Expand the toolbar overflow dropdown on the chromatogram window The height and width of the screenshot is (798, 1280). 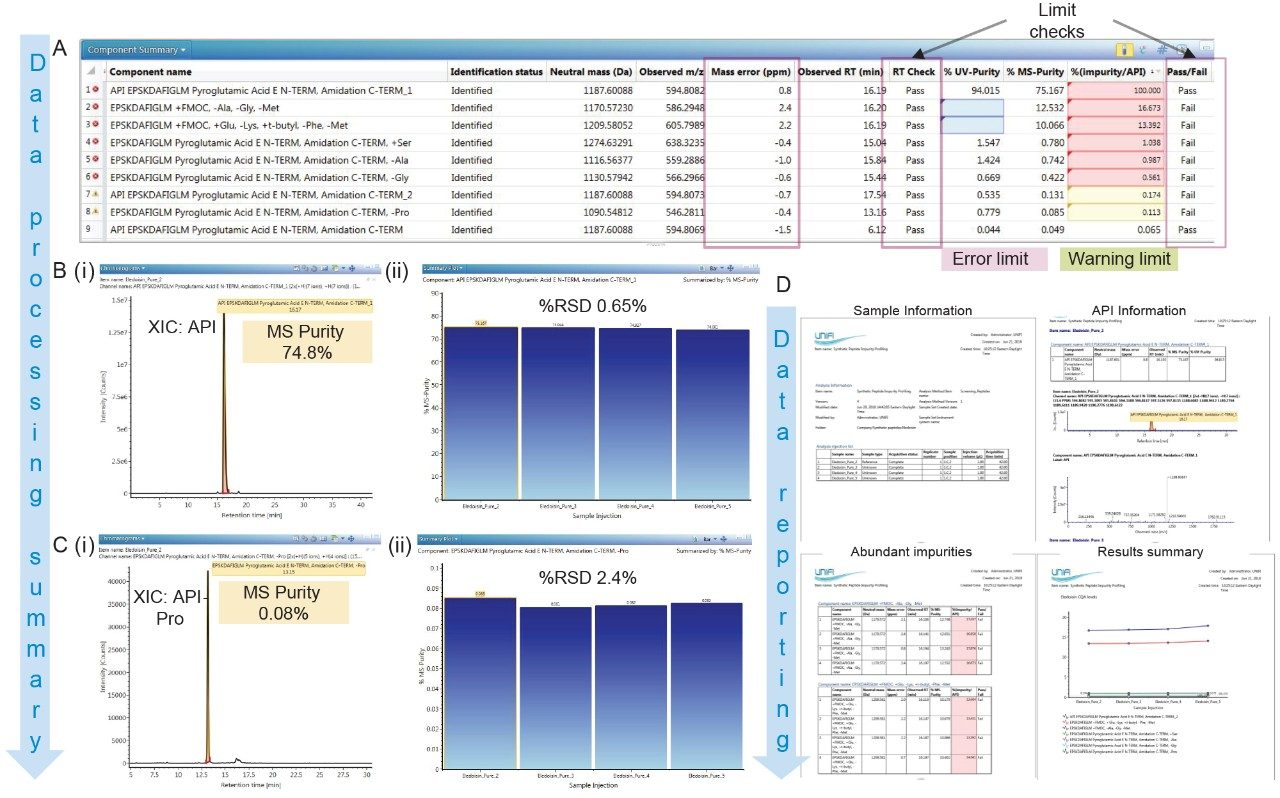point(343,268)
